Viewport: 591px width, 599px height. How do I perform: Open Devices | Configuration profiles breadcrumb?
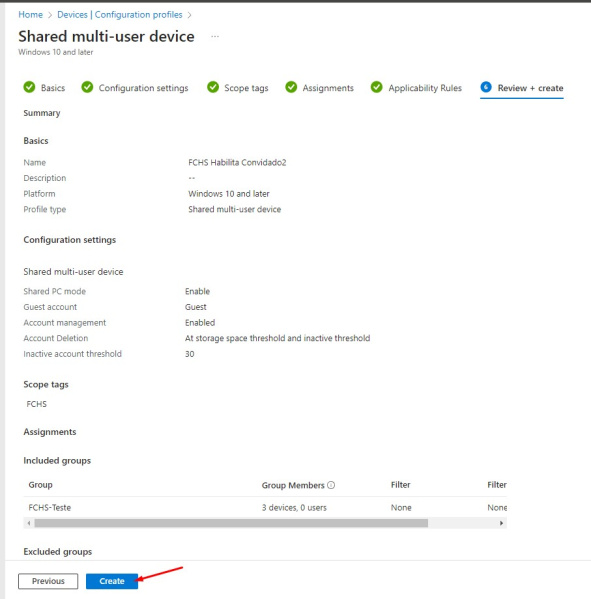pos(120,15)
